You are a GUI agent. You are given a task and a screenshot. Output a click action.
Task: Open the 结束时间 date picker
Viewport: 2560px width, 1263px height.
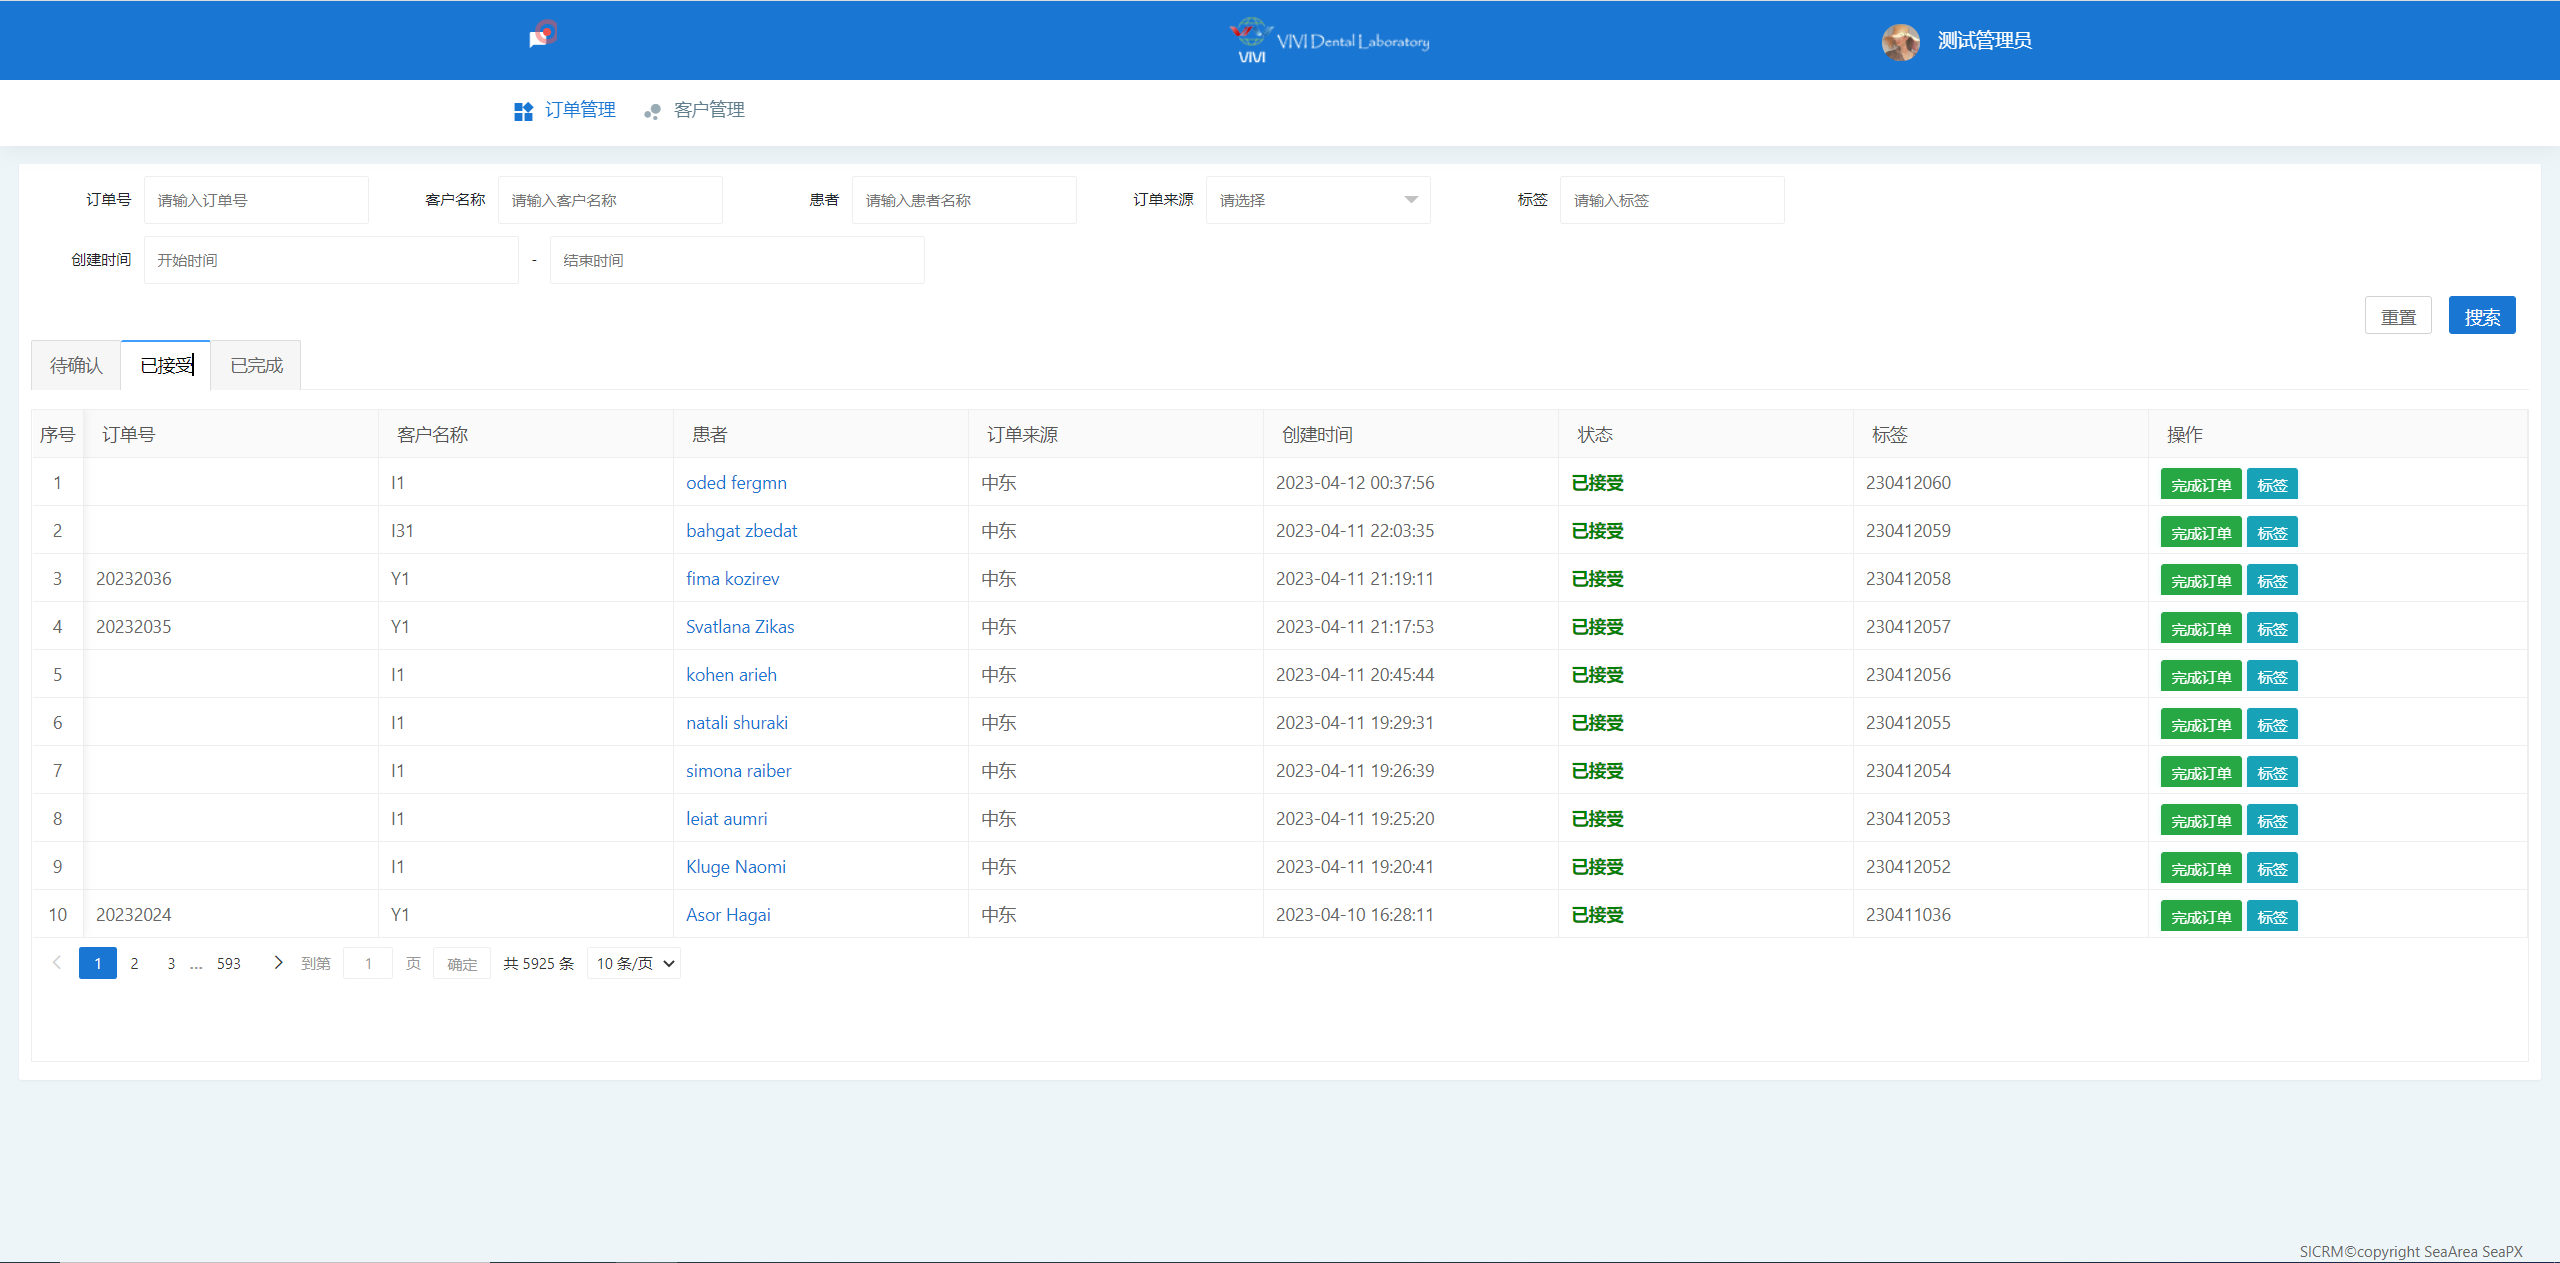pyautogui.click(x=737, y=260)
